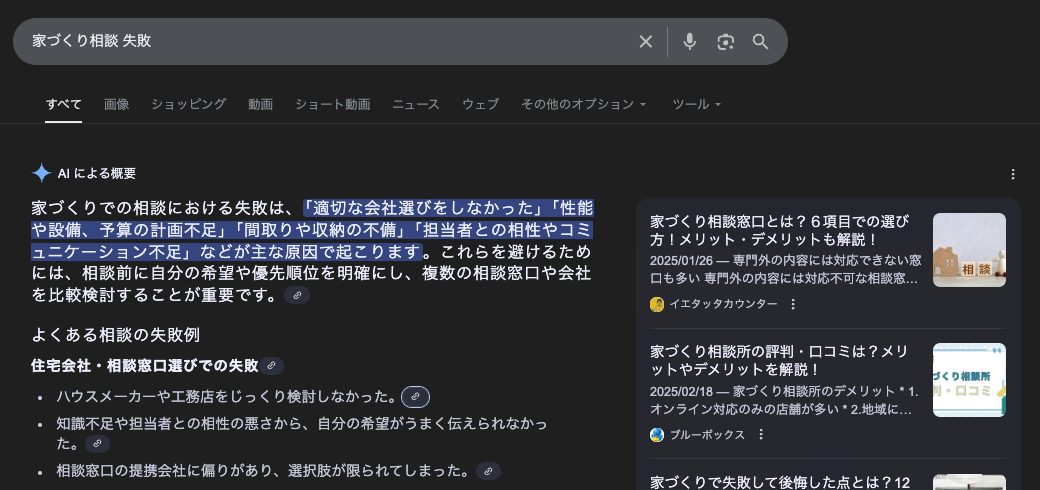Switch to the ニュース tab
The image size is (1040, 490).
tap(416, 104)
